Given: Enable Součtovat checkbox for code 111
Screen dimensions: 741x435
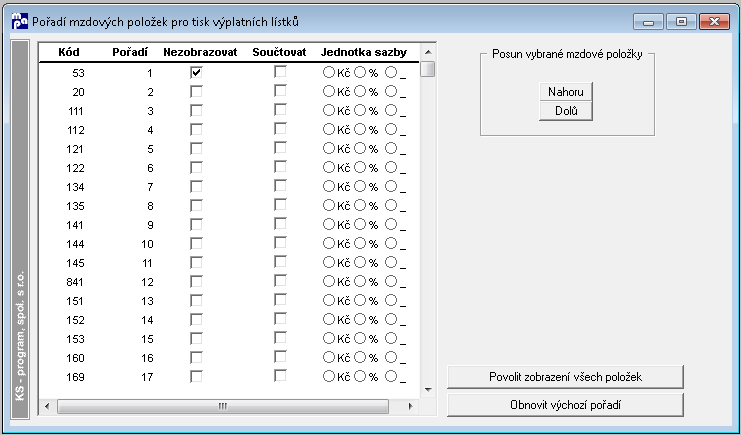Looking at the screenshot, I should 280,110.
